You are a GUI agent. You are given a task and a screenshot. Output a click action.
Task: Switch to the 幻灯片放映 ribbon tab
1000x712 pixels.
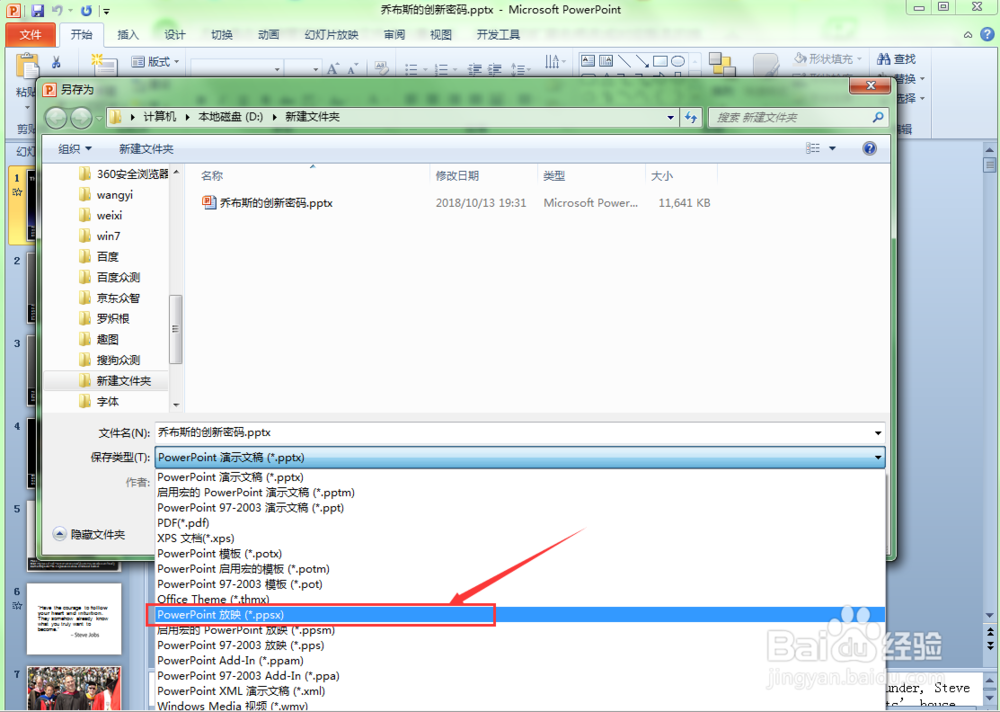point(332,35)
